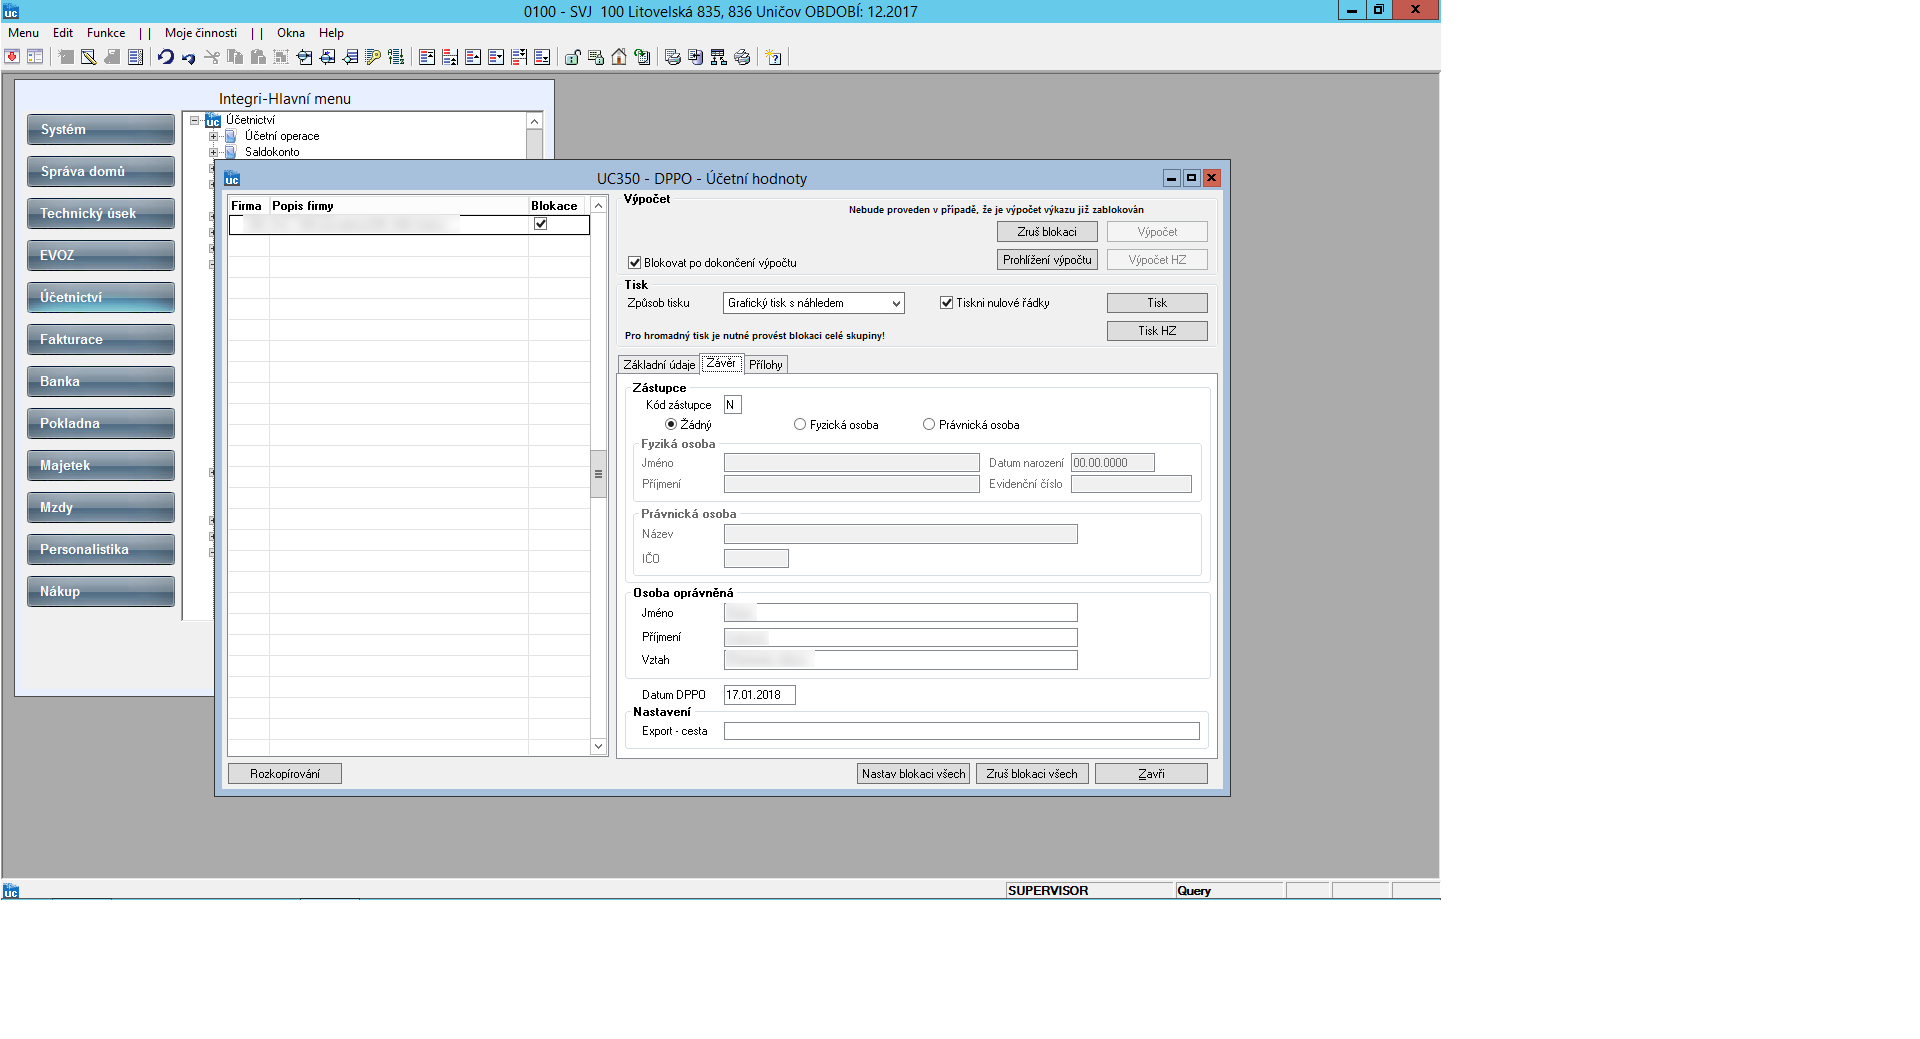1920x1039 pixels.
Task: Click the printer icon in toolbar
Action: (742, 57)
